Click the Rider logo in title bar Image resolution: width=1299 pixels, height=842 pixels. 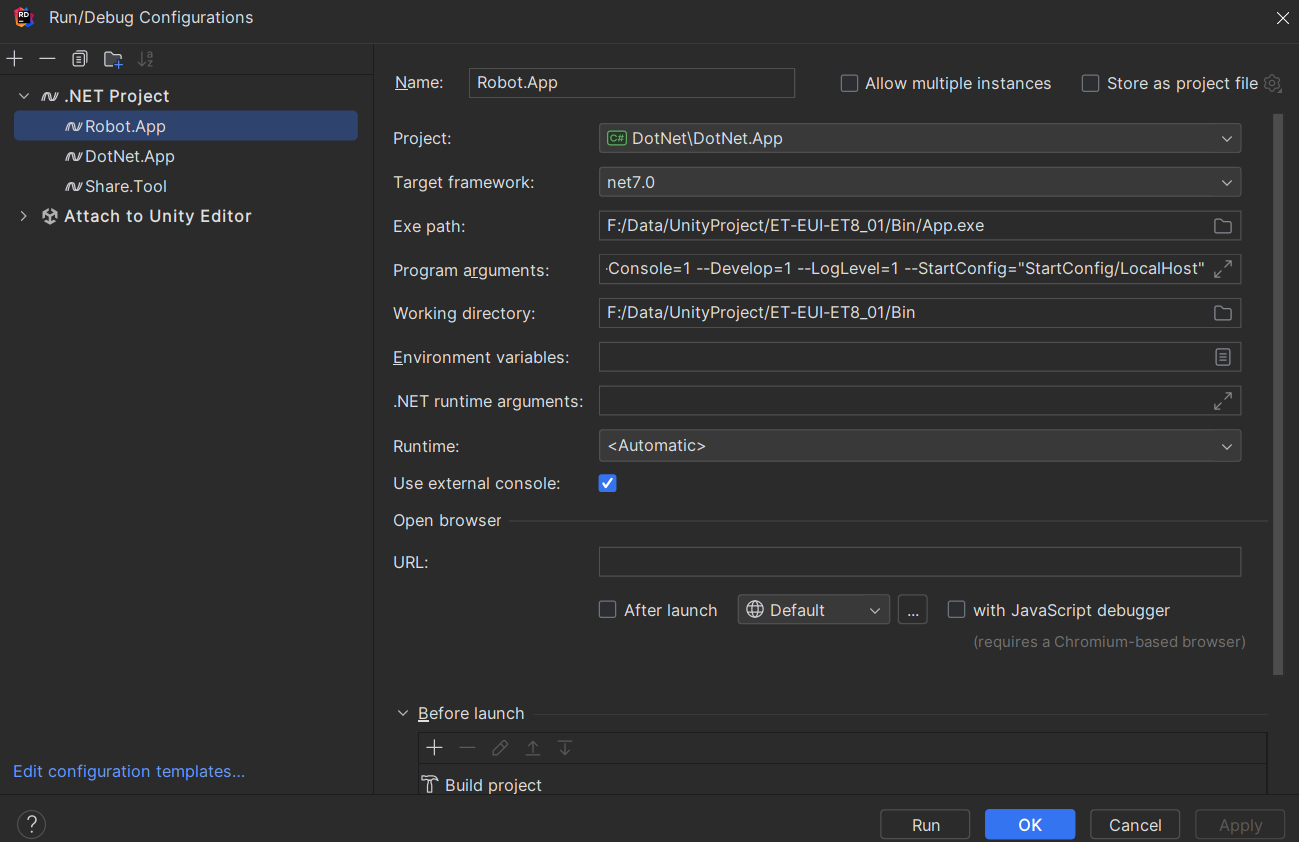click(x=24, y=17)
